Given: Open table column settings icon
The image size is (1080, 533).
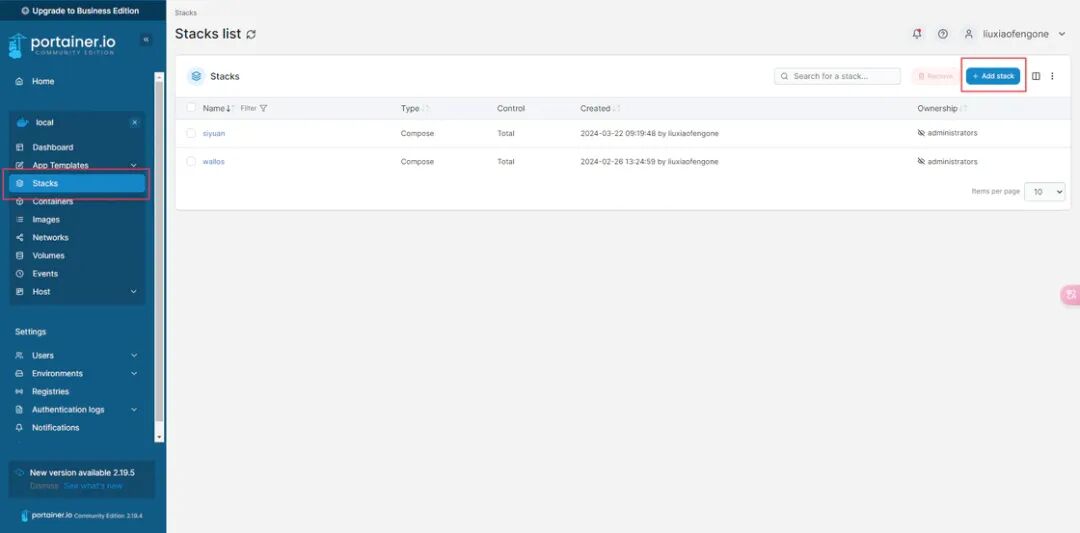Looking at the screenshot, I should pos(1036,76).
